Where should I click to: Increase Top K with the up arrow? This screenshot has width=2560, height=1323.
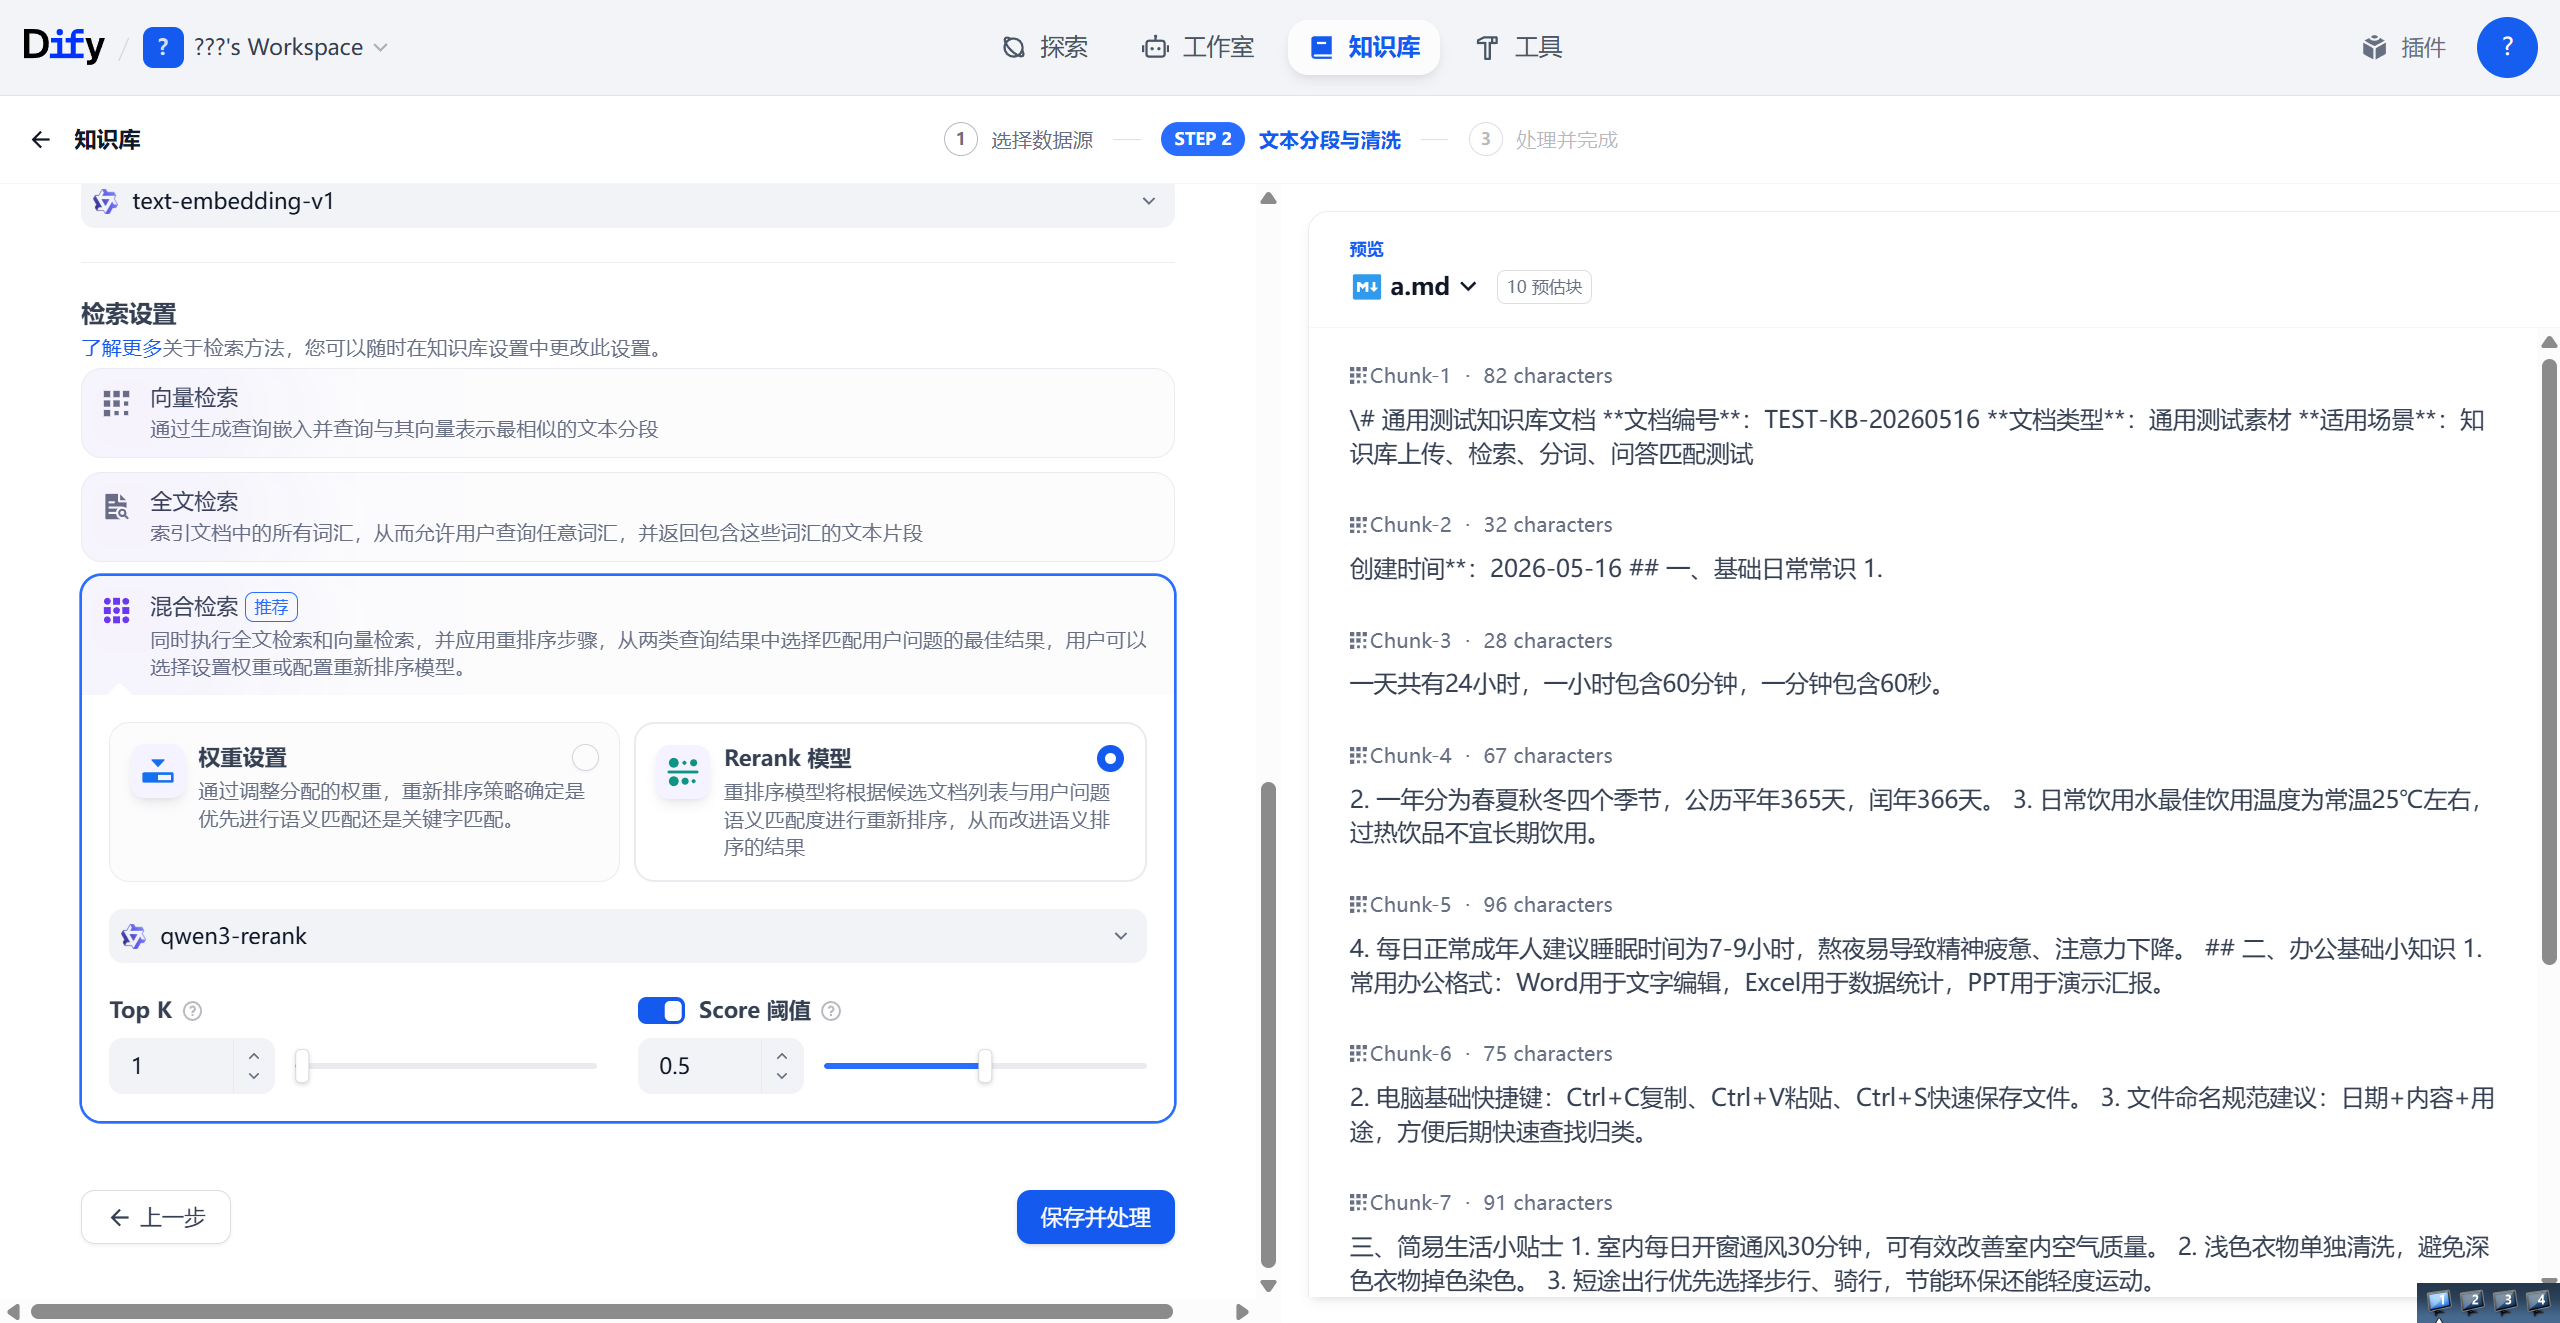click(254, 1056)
